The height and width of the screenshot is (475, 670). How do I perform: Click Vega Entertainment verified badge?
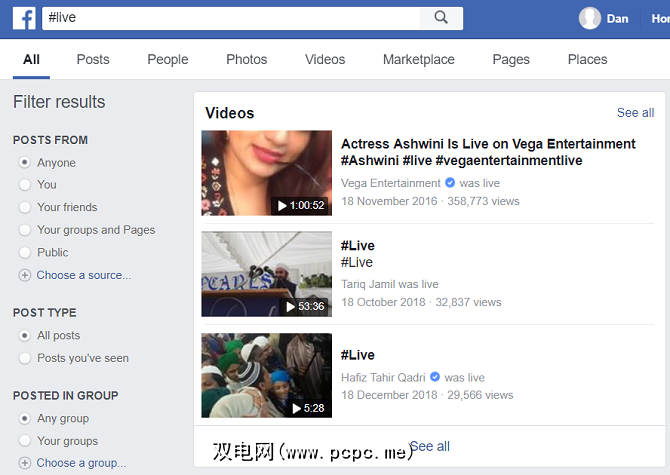pyautogui.click(x=450, y=183)
